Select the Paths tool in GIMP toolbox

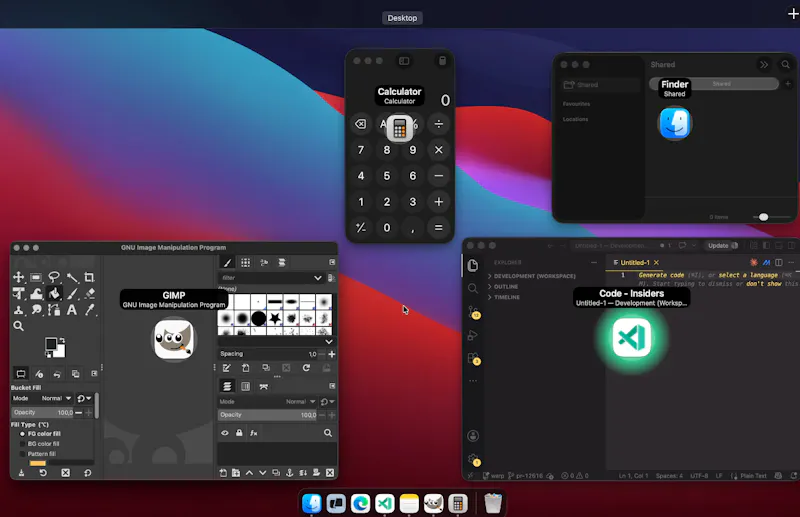[54, 310]
